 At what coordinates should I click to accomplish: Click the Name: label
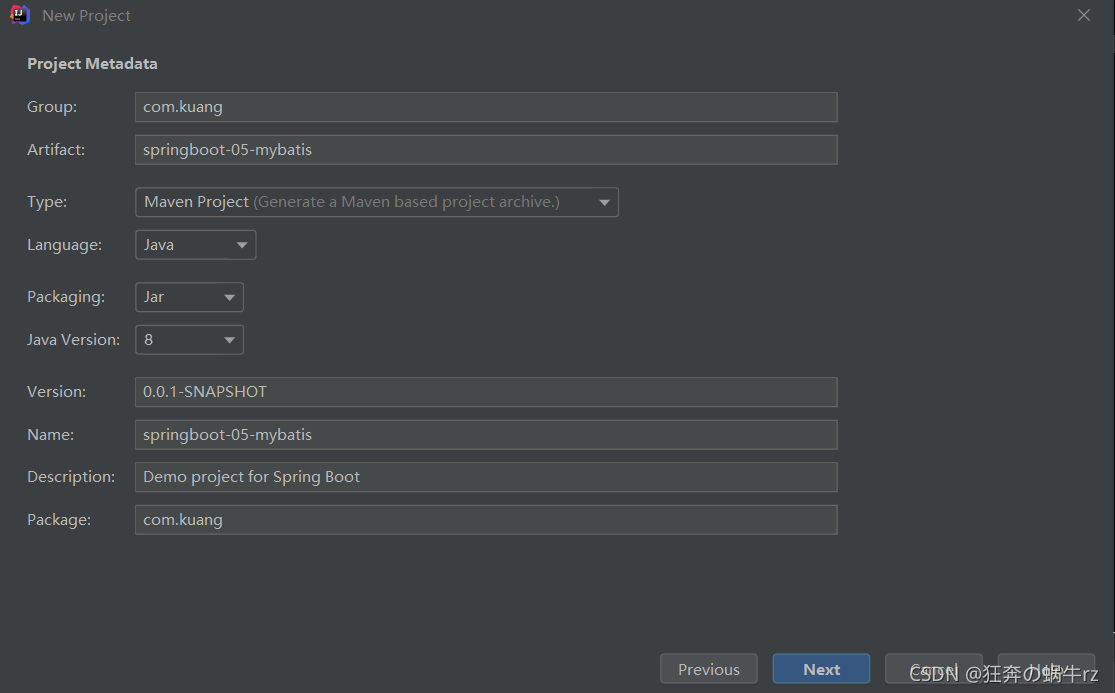50,434
